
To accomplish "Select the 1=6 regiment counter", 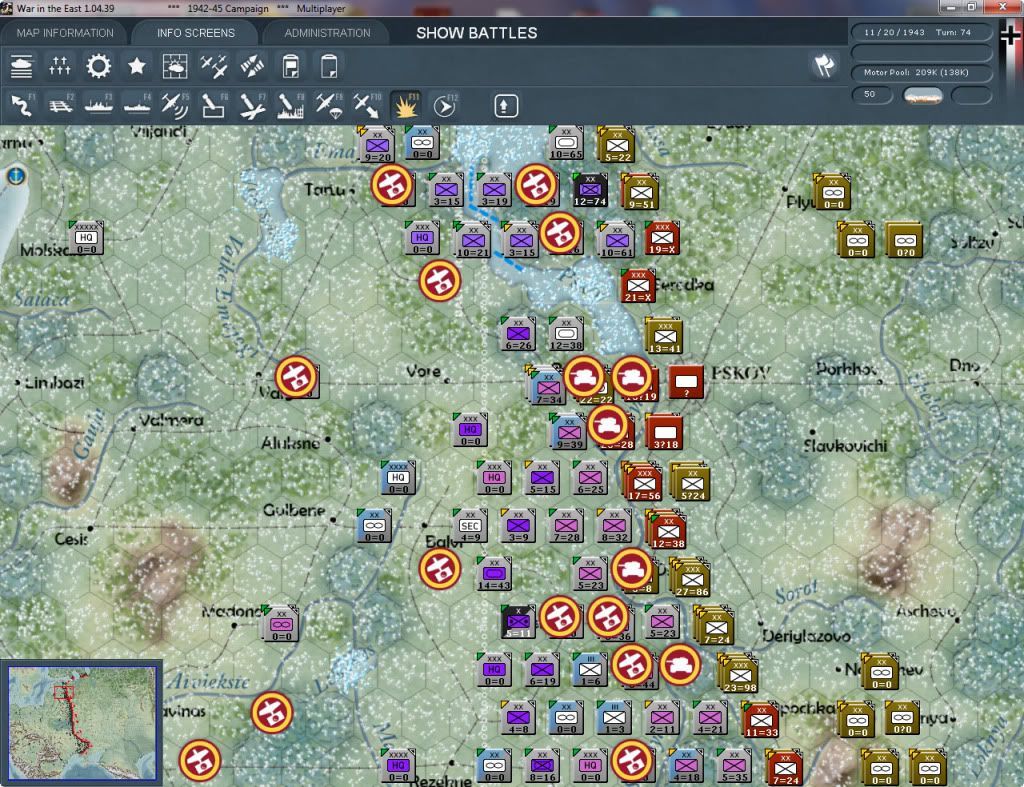I will 590,669.
